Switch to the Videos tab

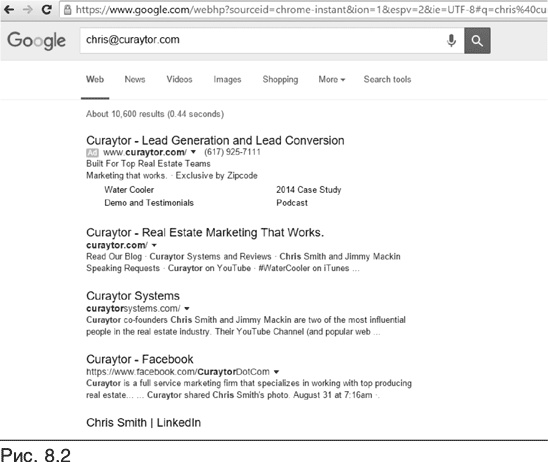pos(179,79)
